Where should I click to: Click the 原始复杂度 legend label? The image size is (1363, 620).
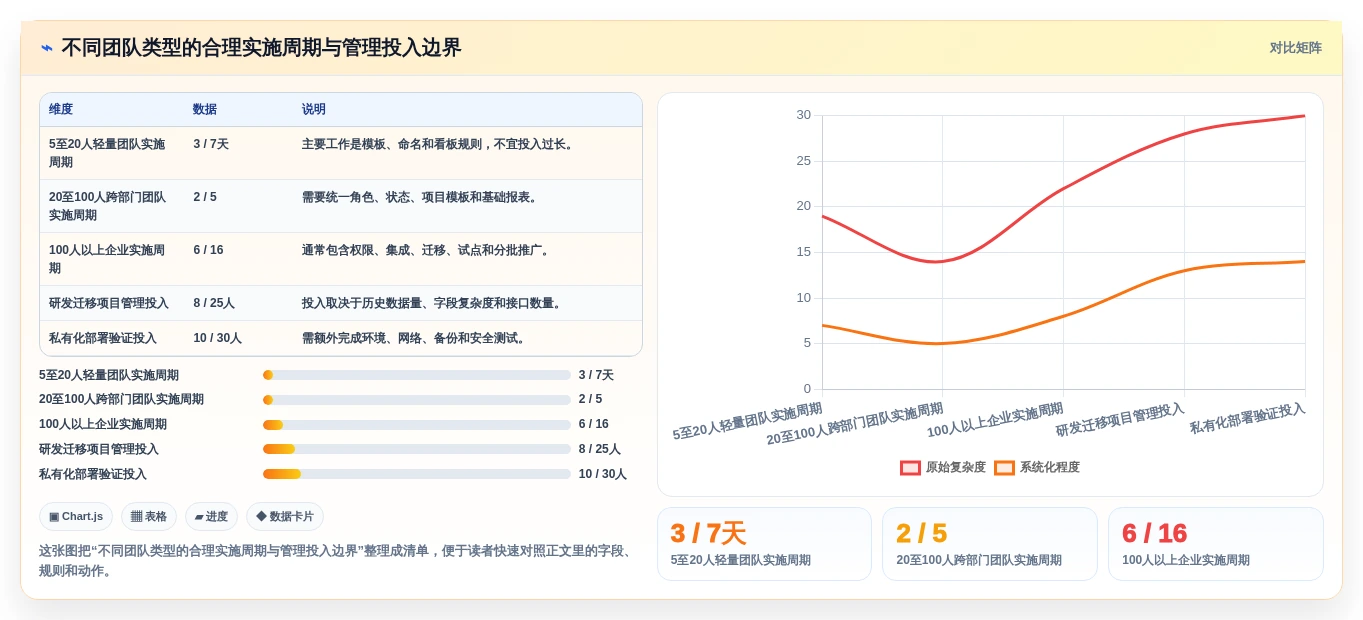point(955,467)
